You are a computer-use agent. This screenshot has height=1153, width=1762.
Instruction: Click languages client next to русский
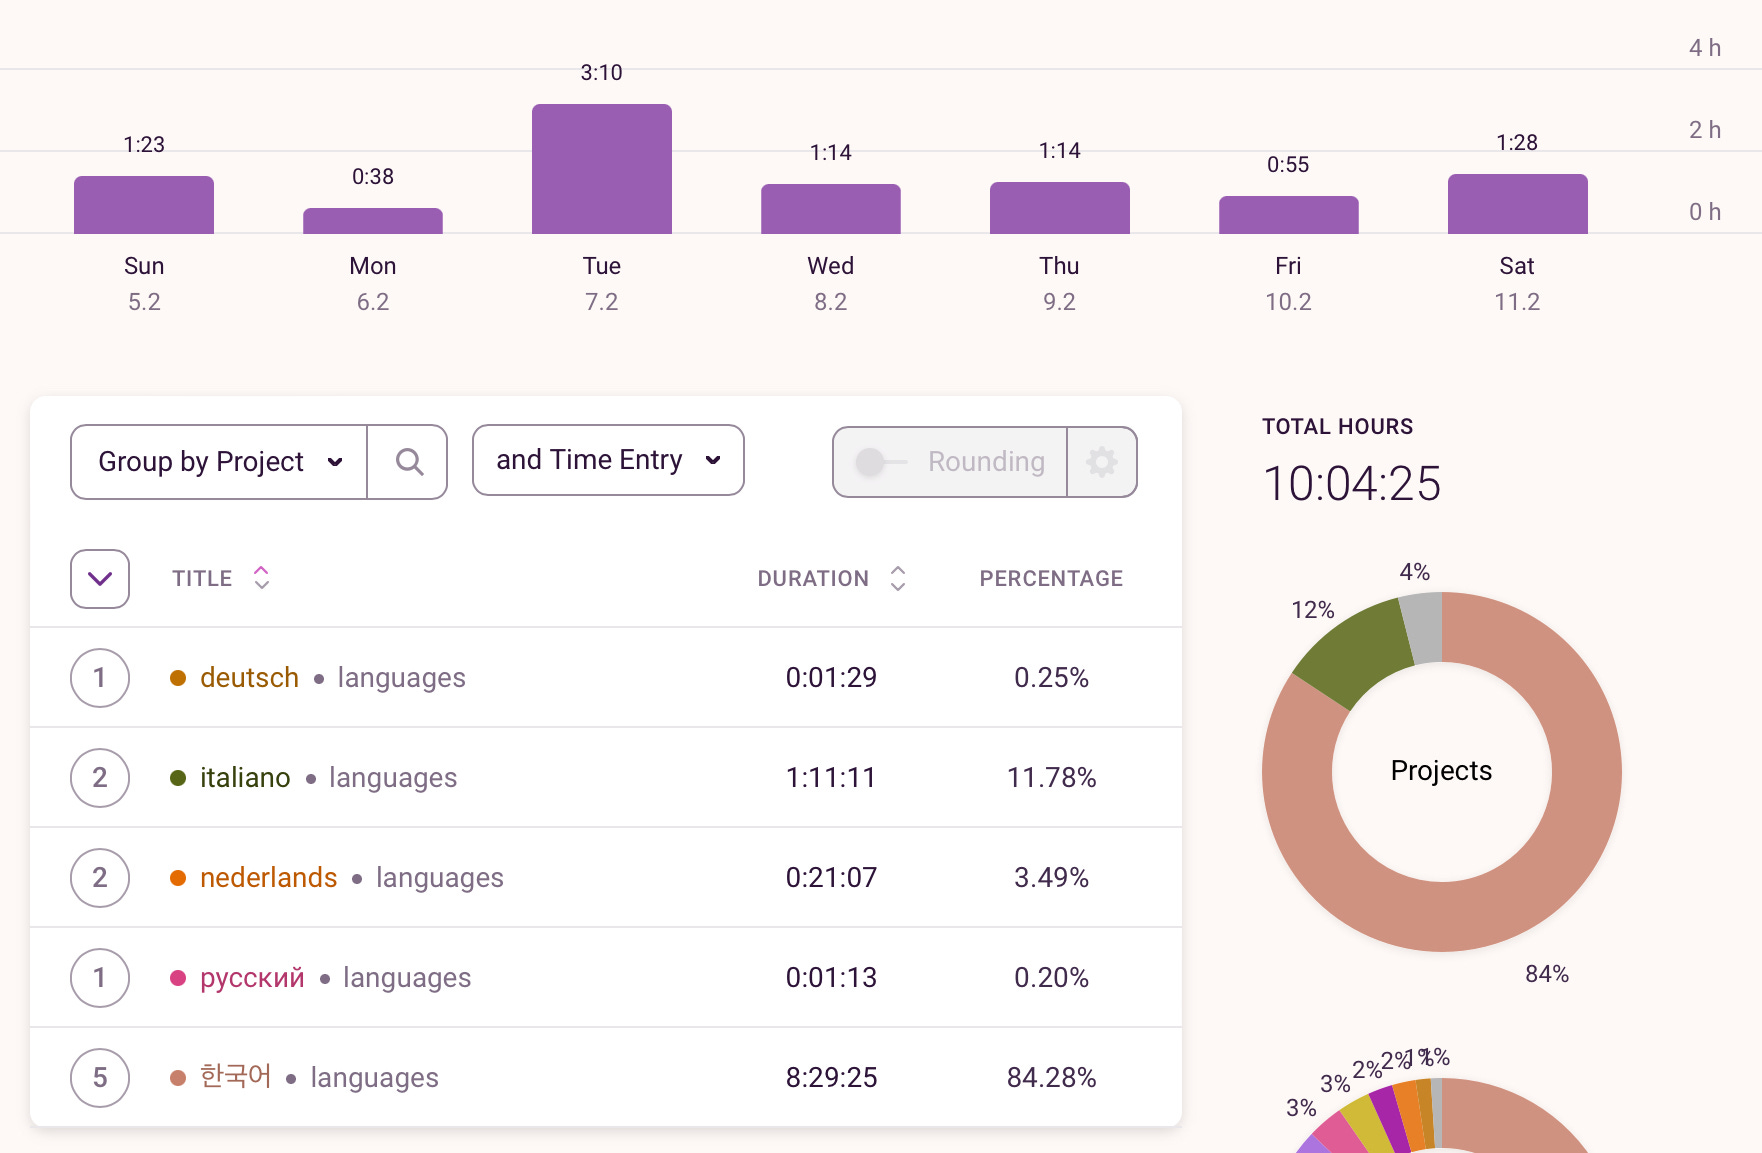[407, 978]
